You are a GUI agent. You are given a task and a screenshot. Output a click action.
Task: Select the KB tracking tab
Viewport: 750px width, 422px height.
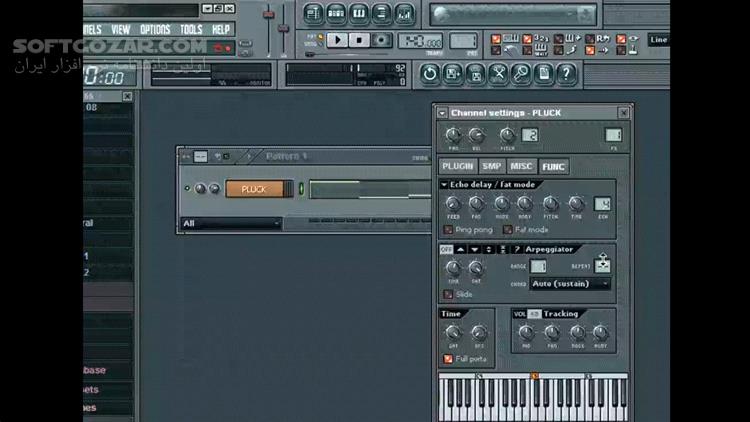click(x=534, y=314)
